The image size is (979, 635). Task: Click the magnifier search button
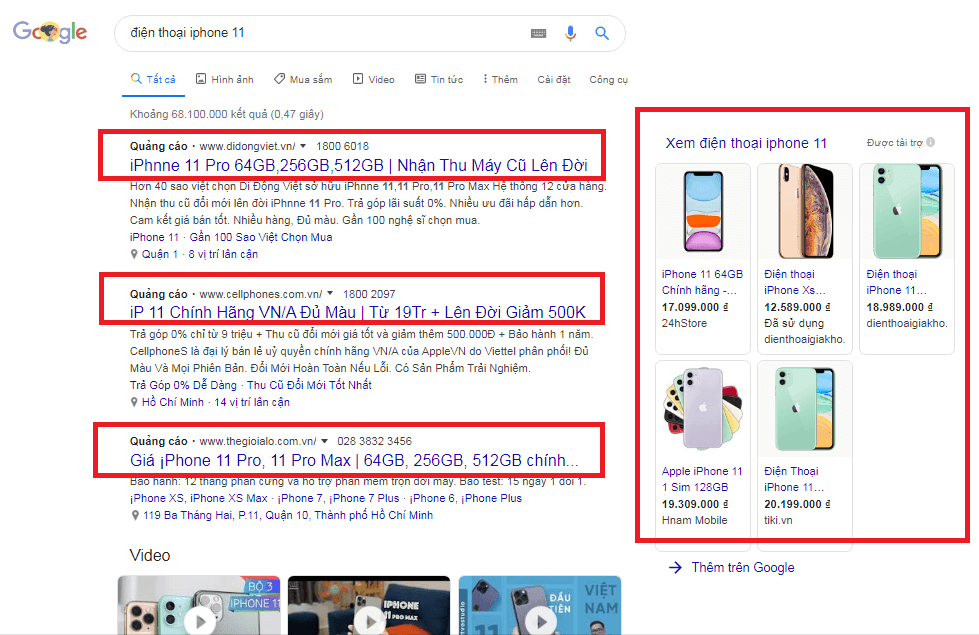602,33
